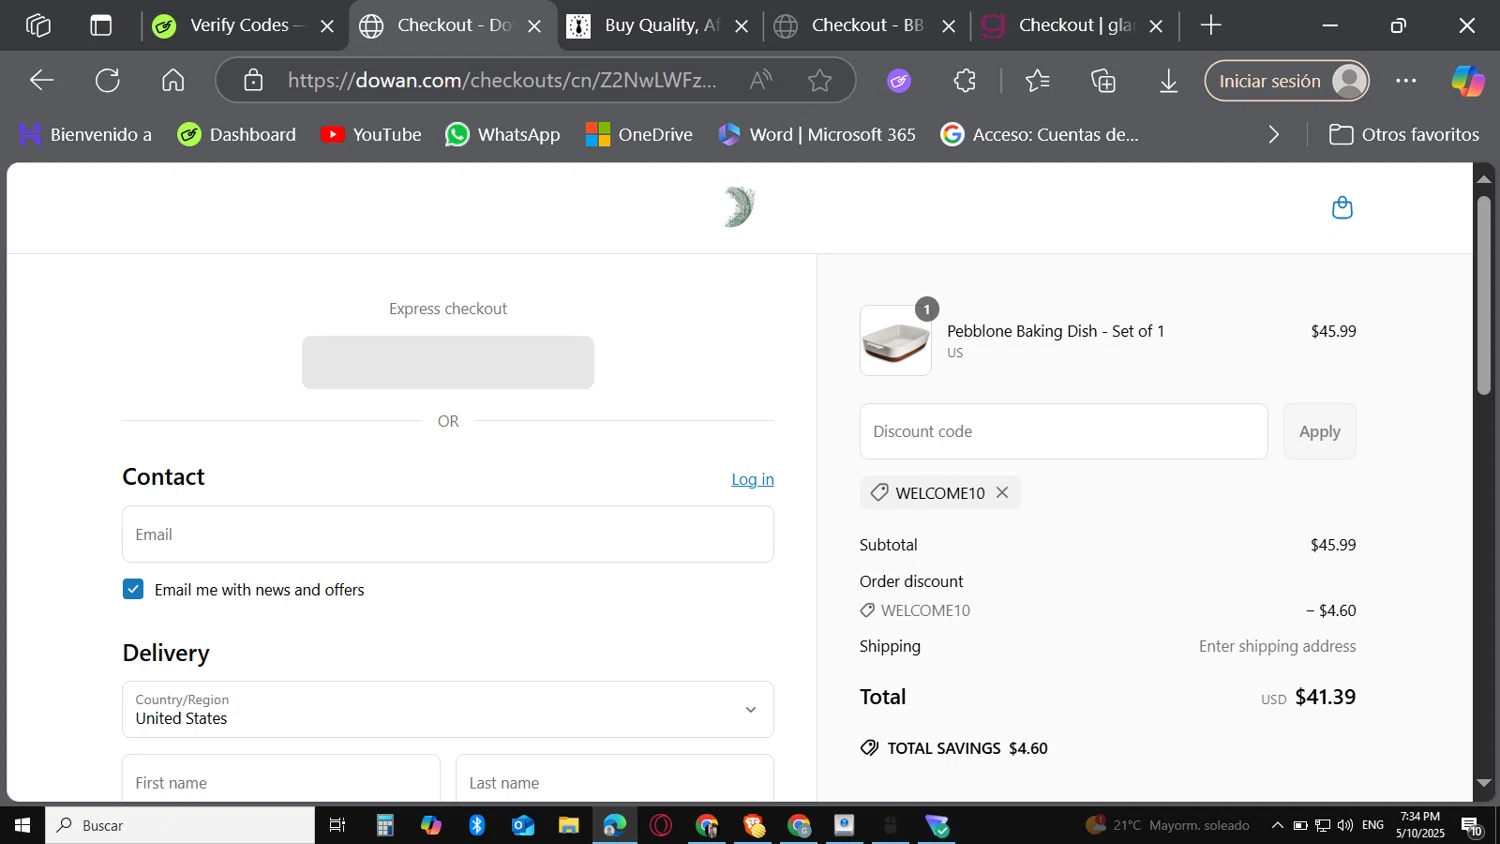Image resolution: width=1500 pixels, height=844 pixels.
Task: Open the Dashboard bookmark
Action: [237, 134]
